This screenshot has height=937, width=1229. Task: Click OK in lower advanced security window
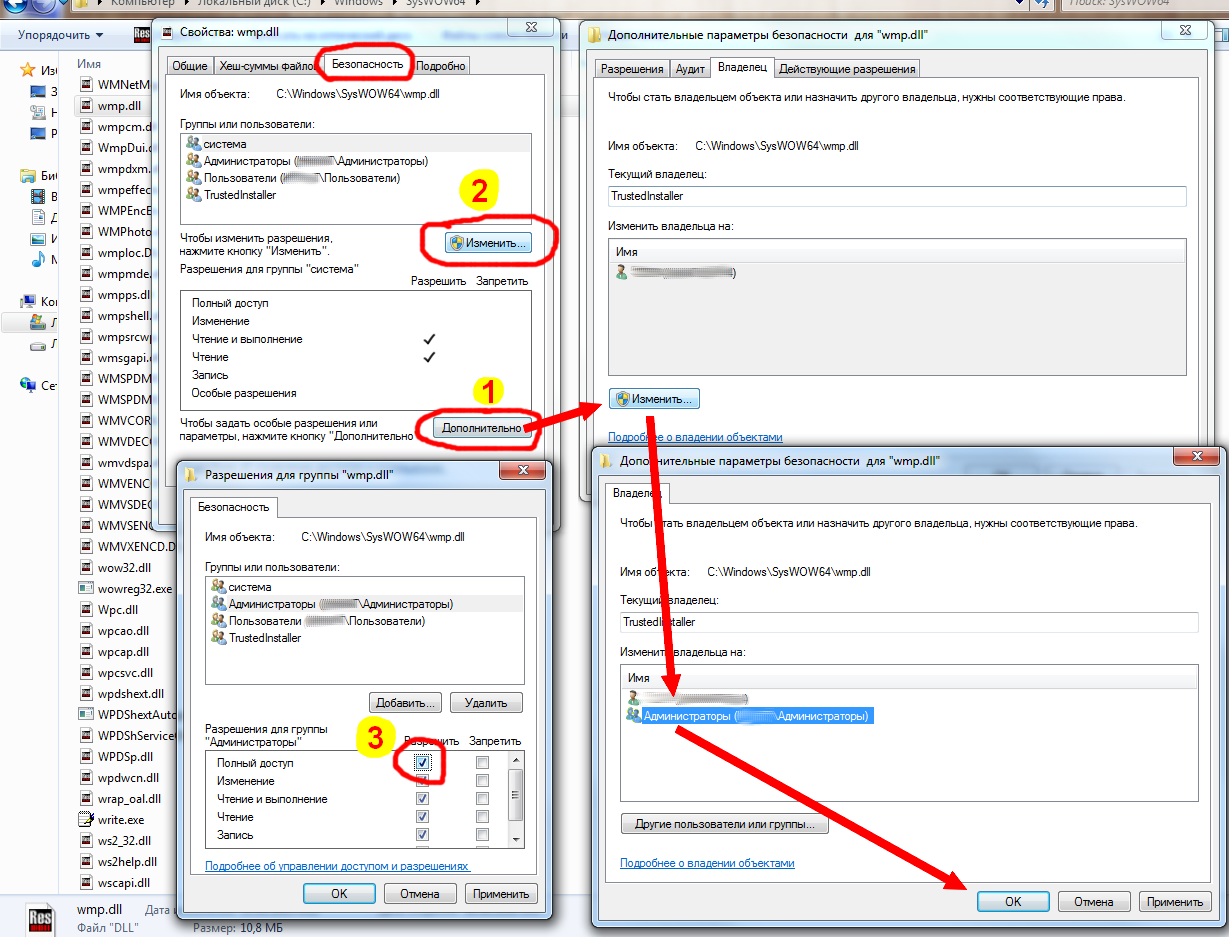point(1013,901)
